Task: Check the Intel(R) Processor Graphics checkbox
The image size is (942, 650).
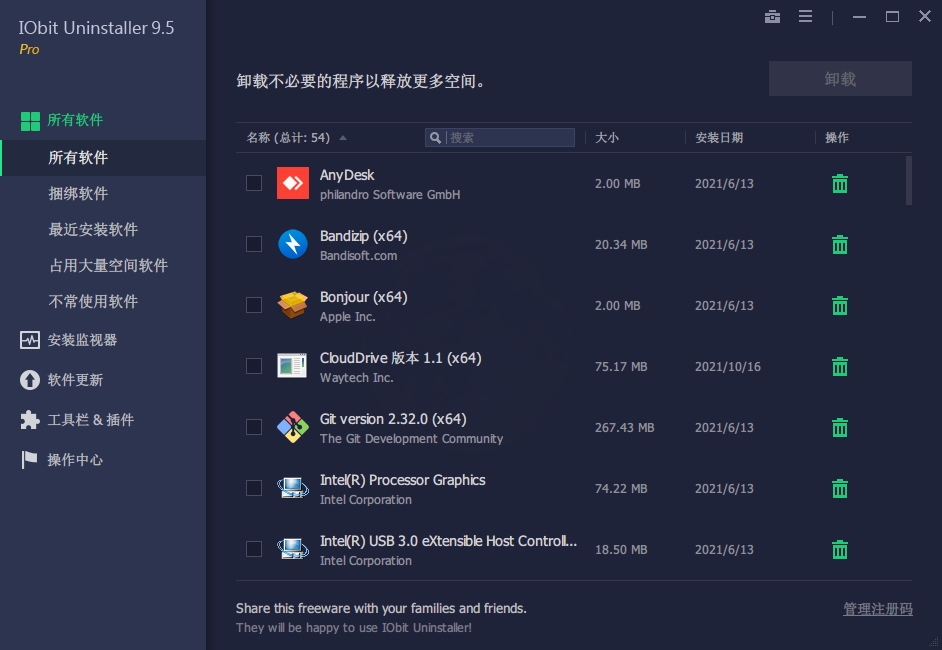Action: tap(254, 488)
